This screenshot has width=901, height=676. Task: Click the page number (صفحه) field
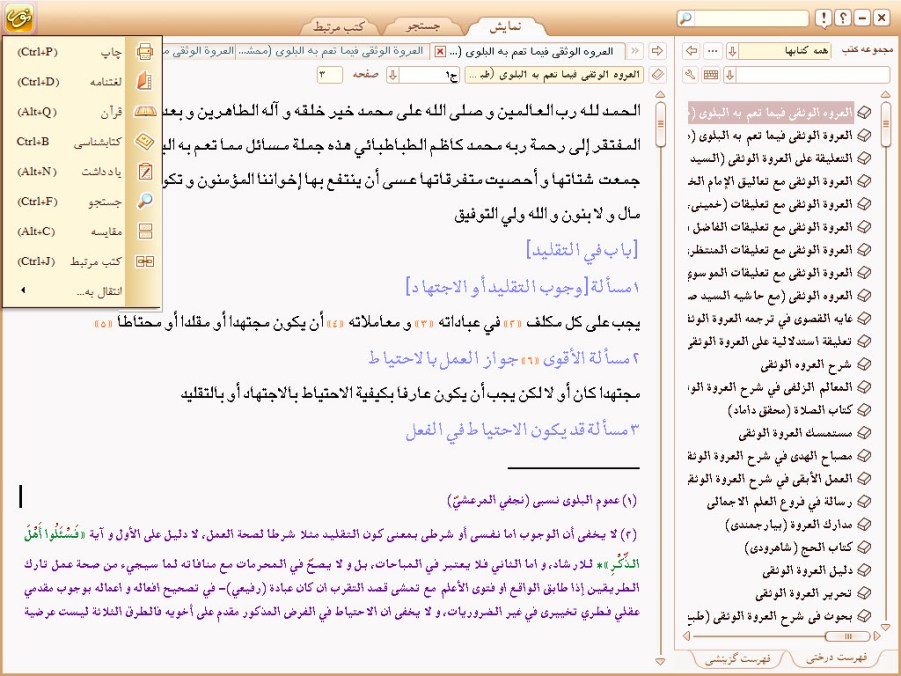point(329,75)
